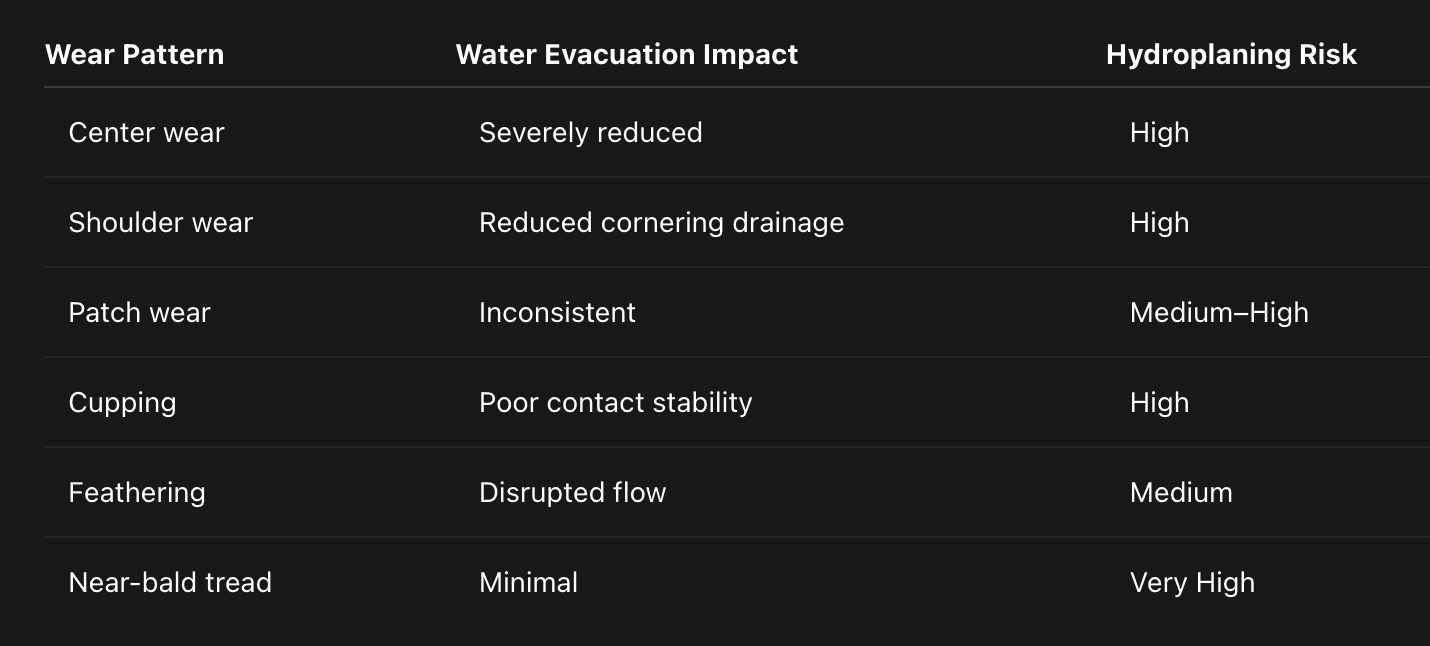Select the Patch wear cell
Image resolution: width=1430 pixels, height=646 pixels.
click(x=139, y=312)
